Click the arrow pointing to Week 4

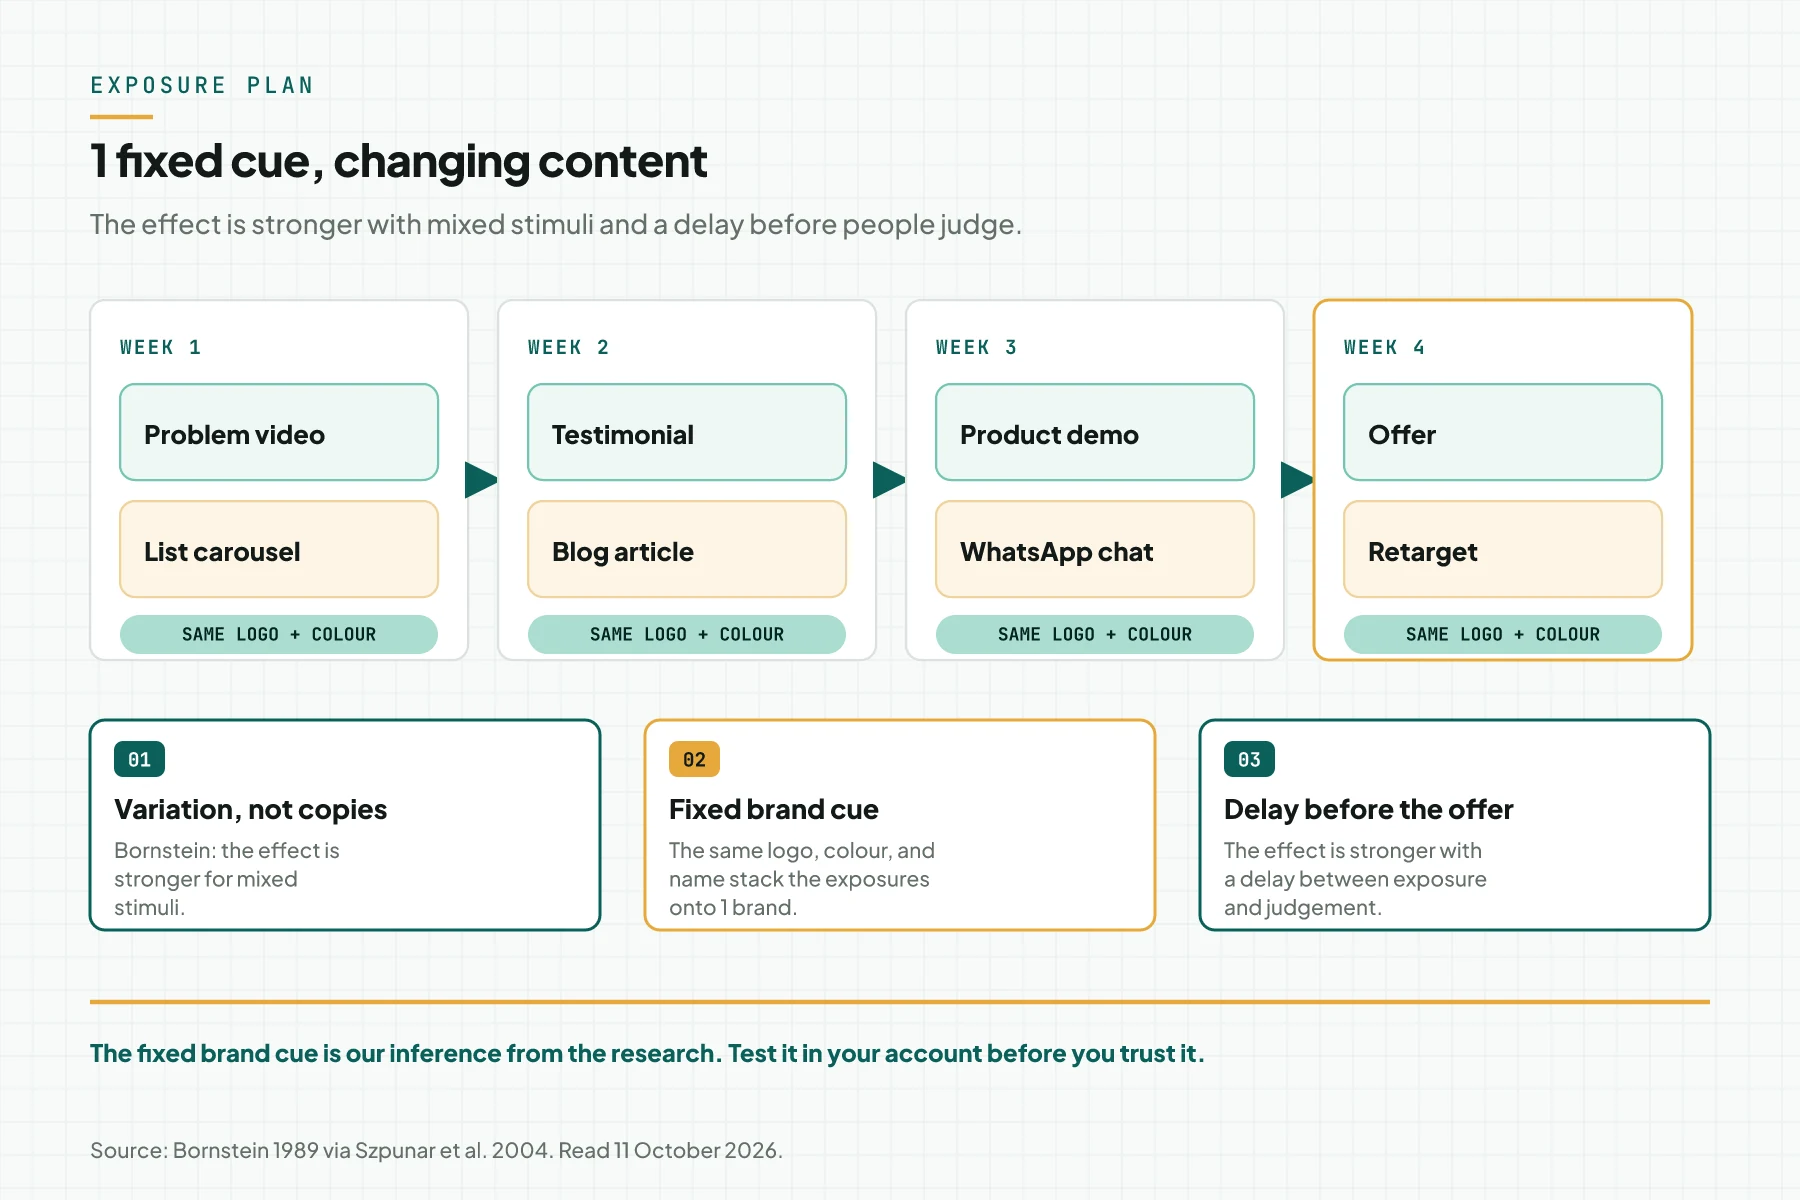(x=1297, y=480)
